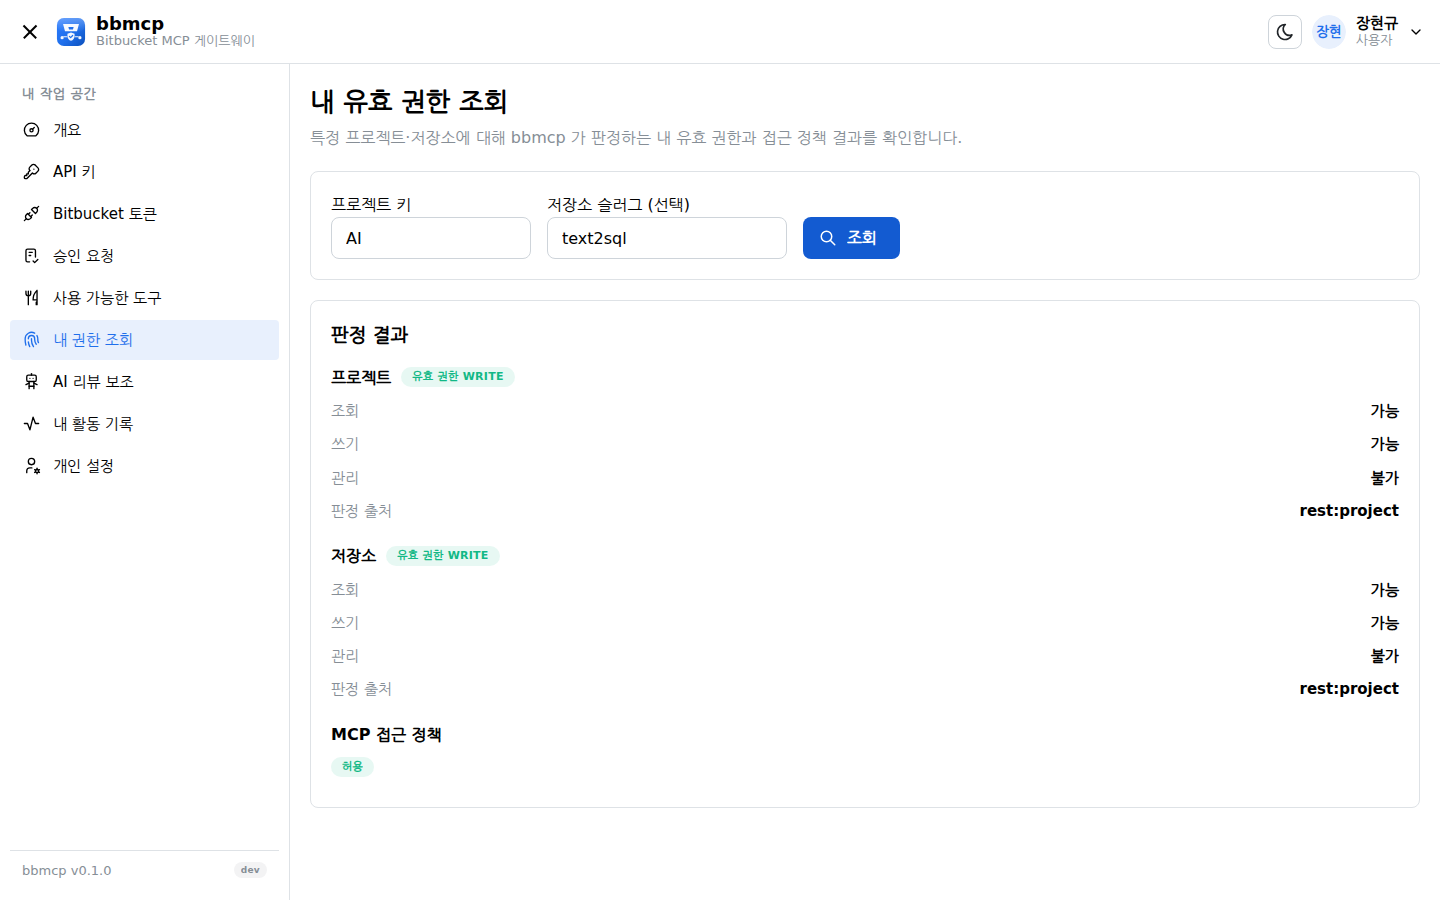Toggle dark mode with the moon icon

click(x=1285, y=32)
